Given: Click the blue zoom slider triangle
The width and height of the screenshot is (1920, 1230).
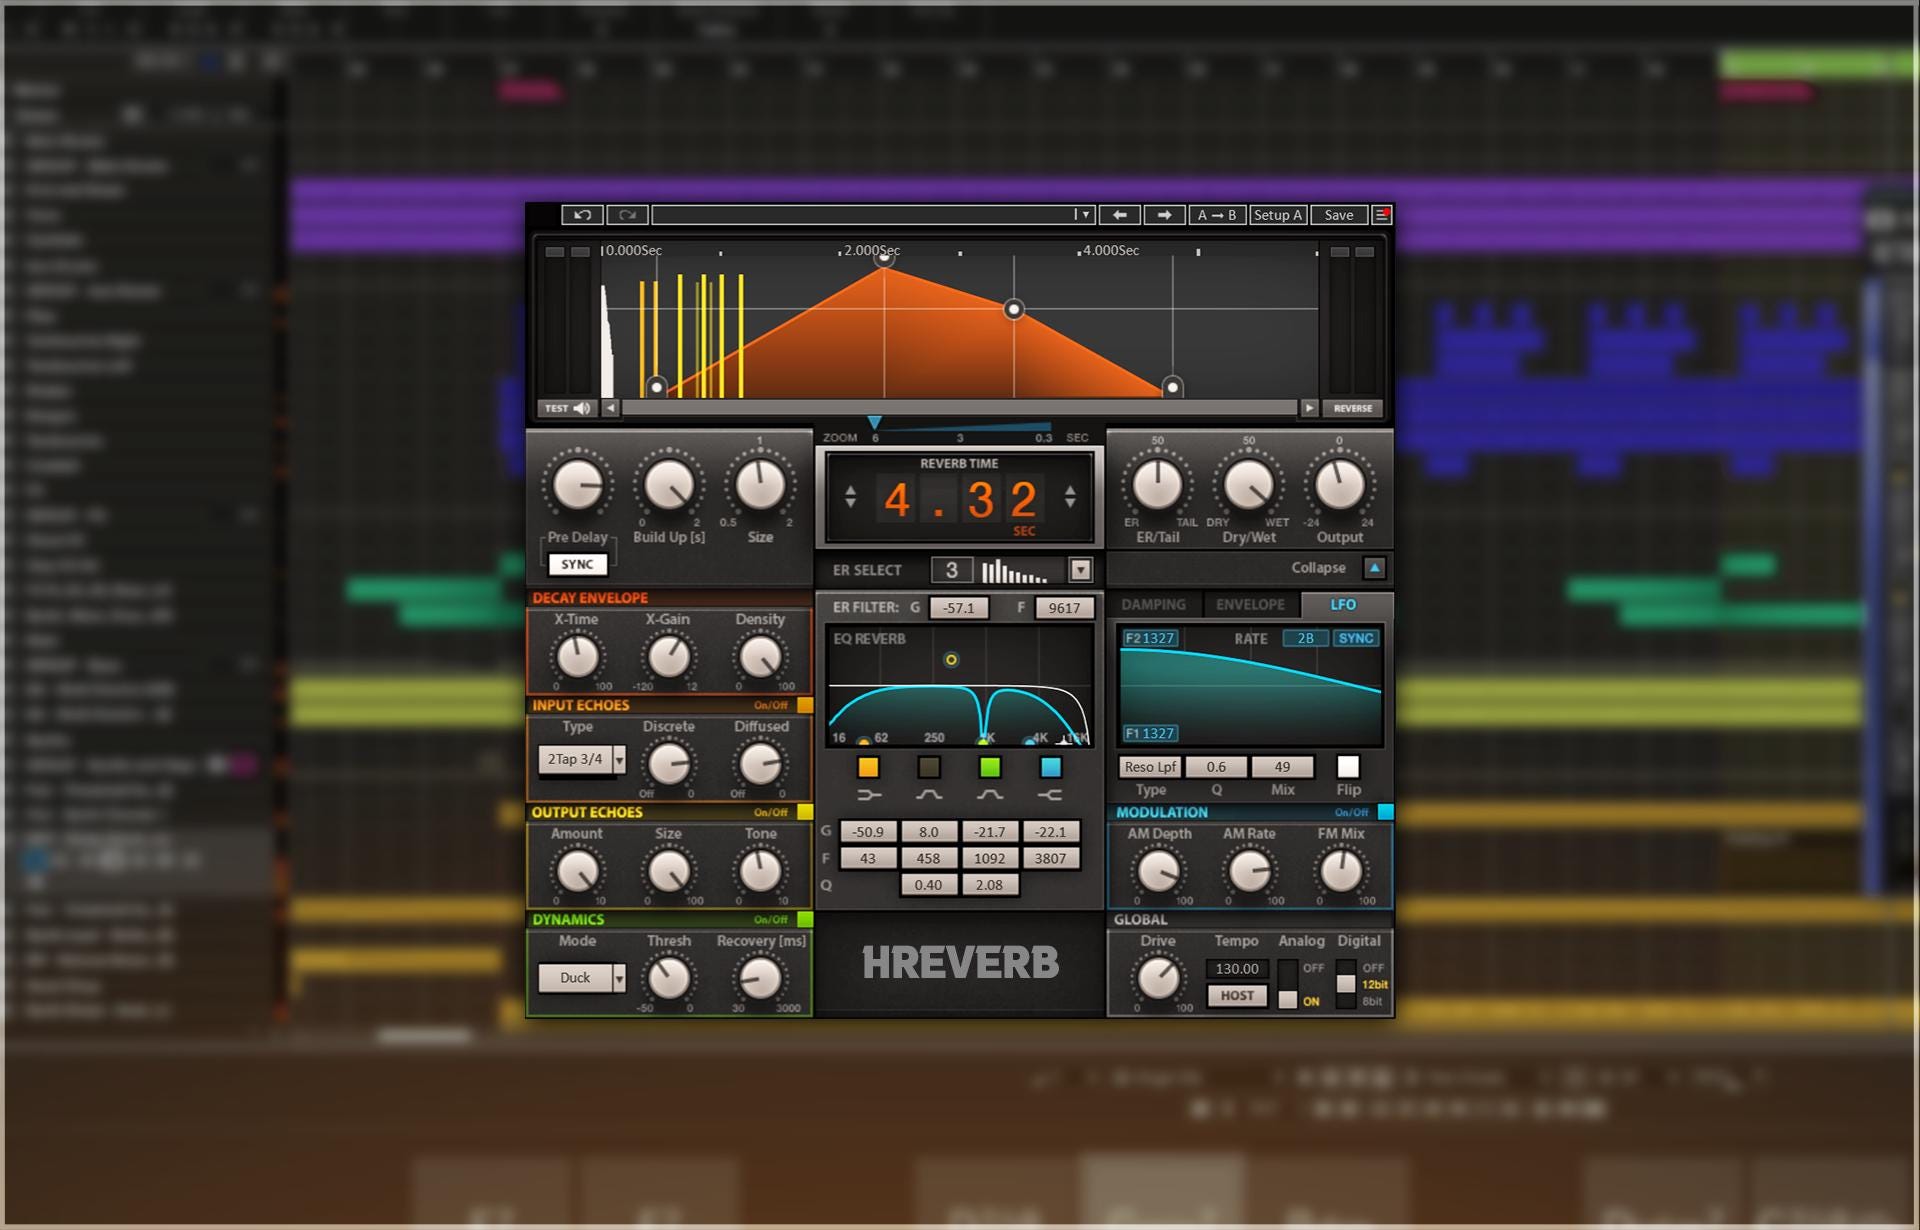Looking at the screenshot, I should pyautogui.click(x=874, y=423).
